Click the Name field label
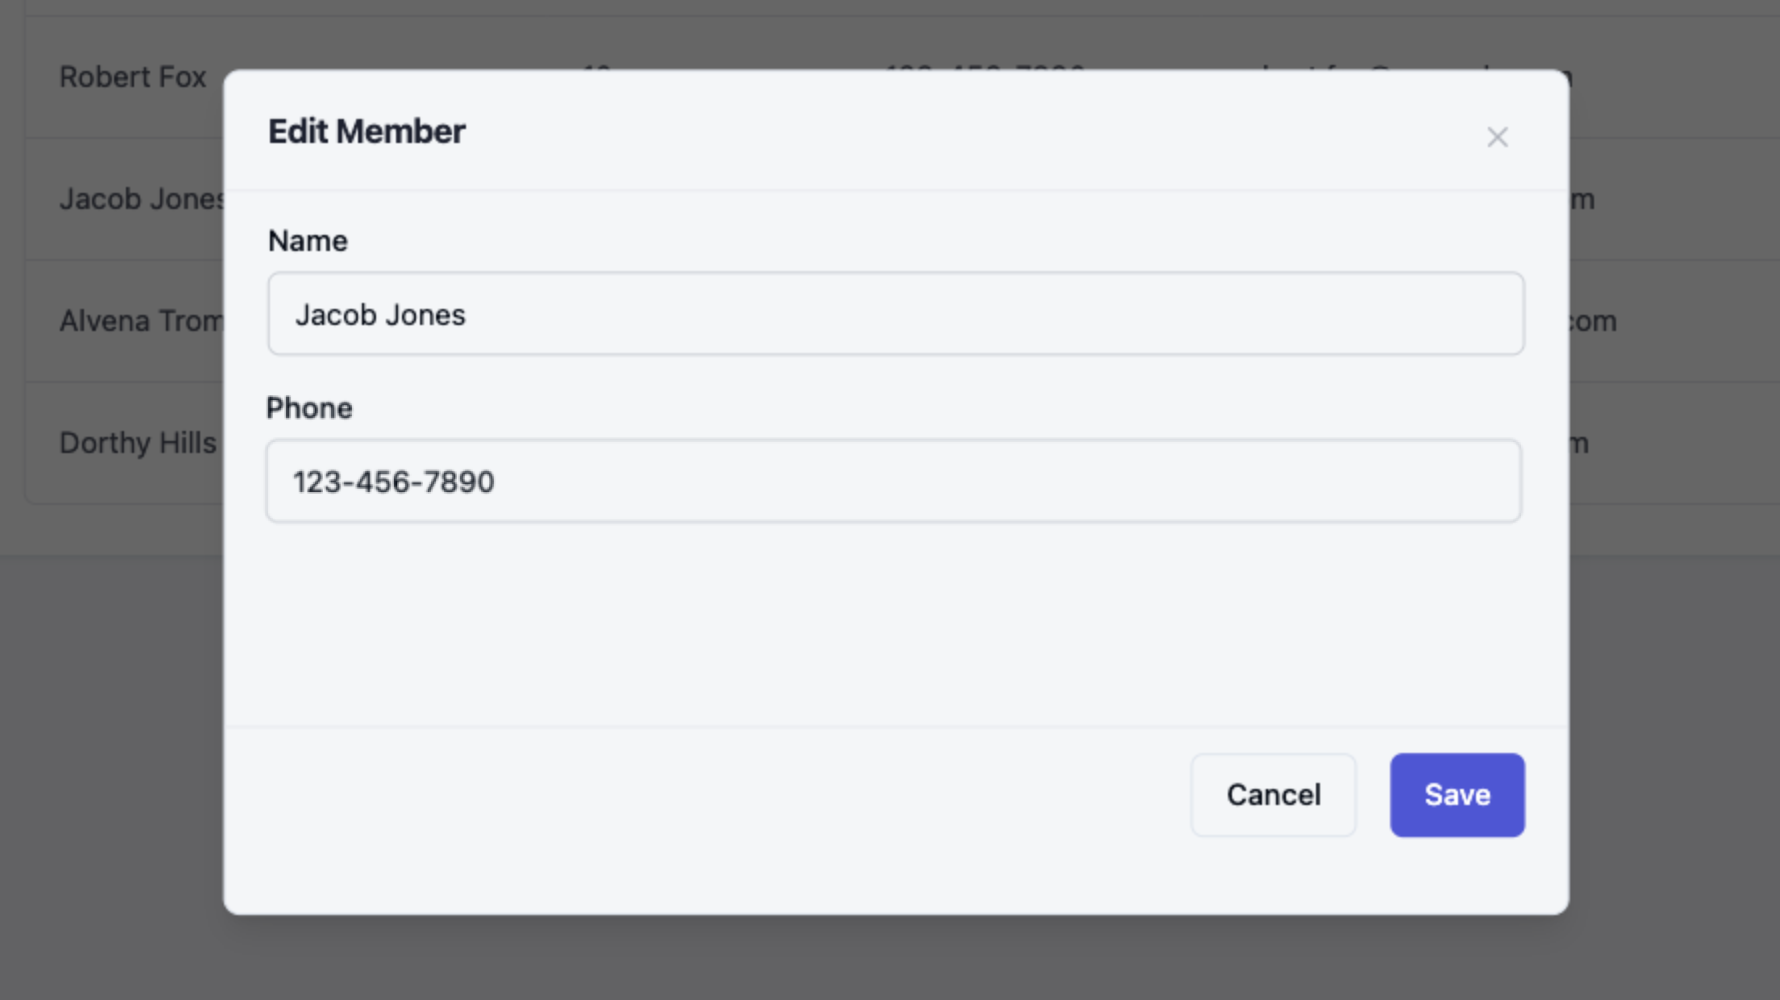Viewport: 1780px width, 1000px height. click(307, 241)
